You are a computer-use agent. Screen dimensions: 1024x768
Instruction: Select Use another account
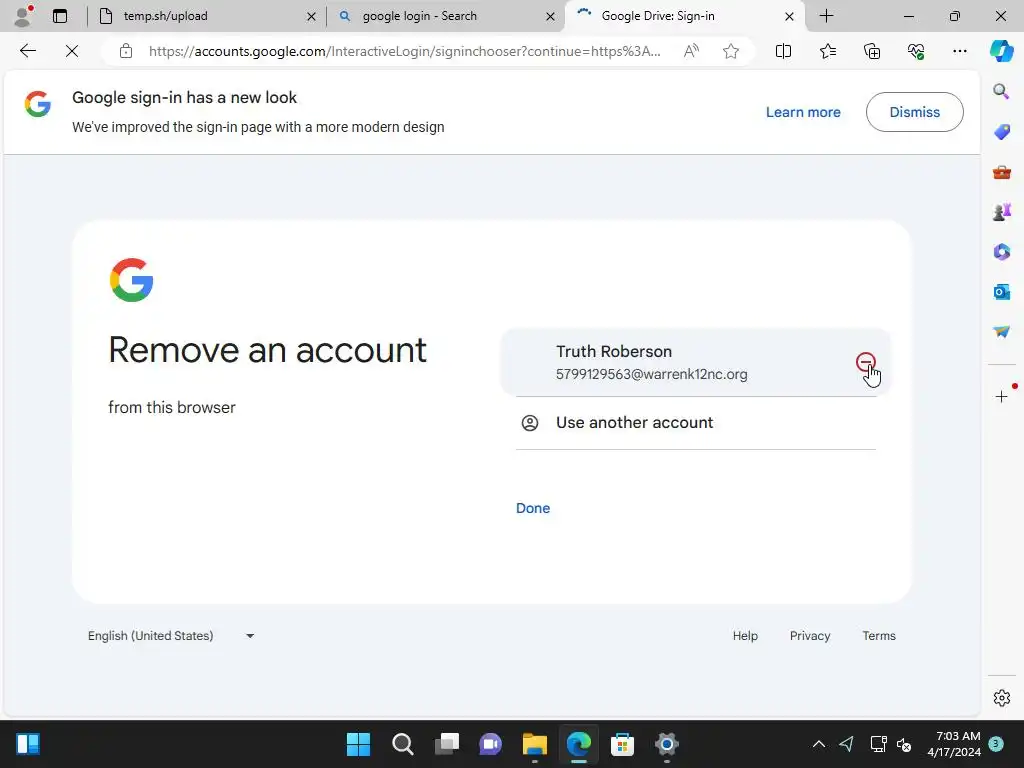click(696, 423)
